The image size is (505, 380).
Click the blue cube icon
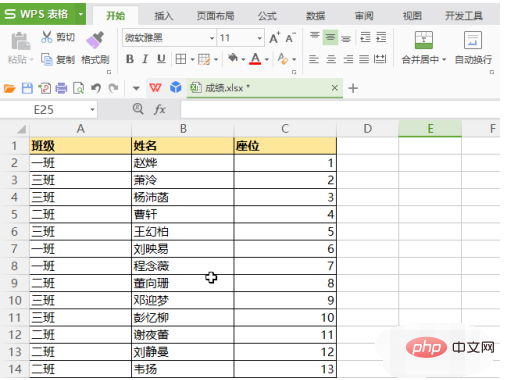click(x=176, y=87)
